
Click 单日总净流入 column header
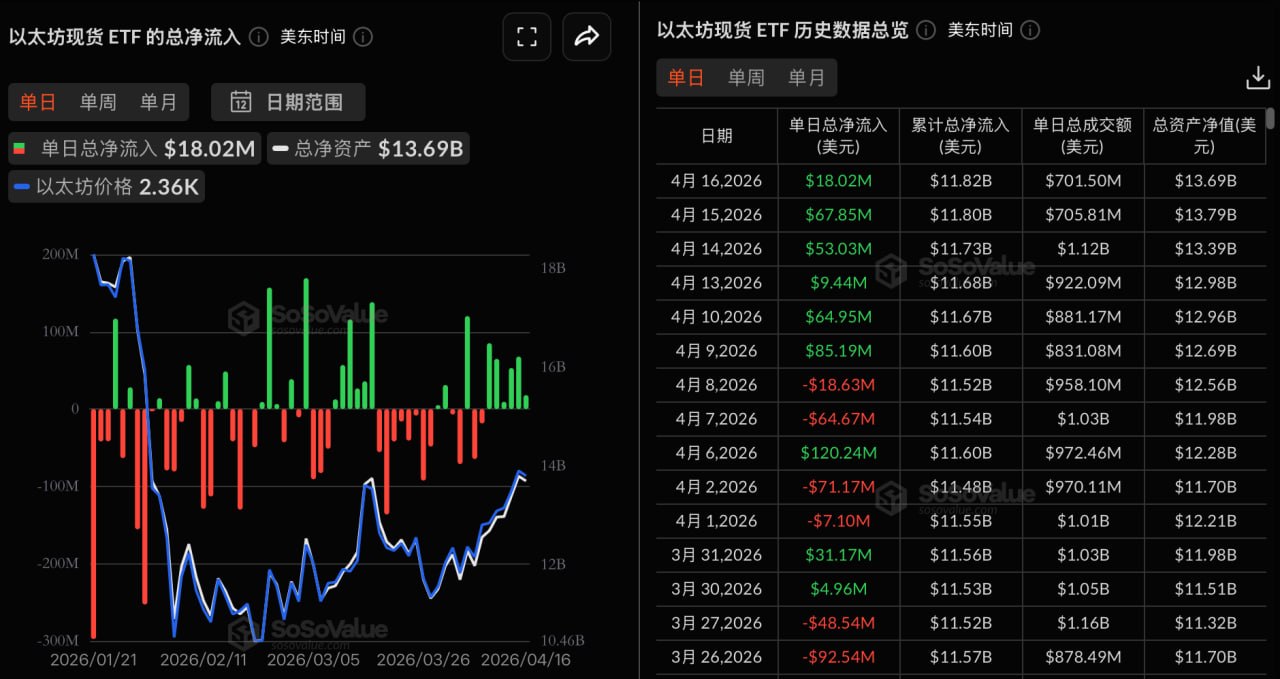[x=838, y=136]
